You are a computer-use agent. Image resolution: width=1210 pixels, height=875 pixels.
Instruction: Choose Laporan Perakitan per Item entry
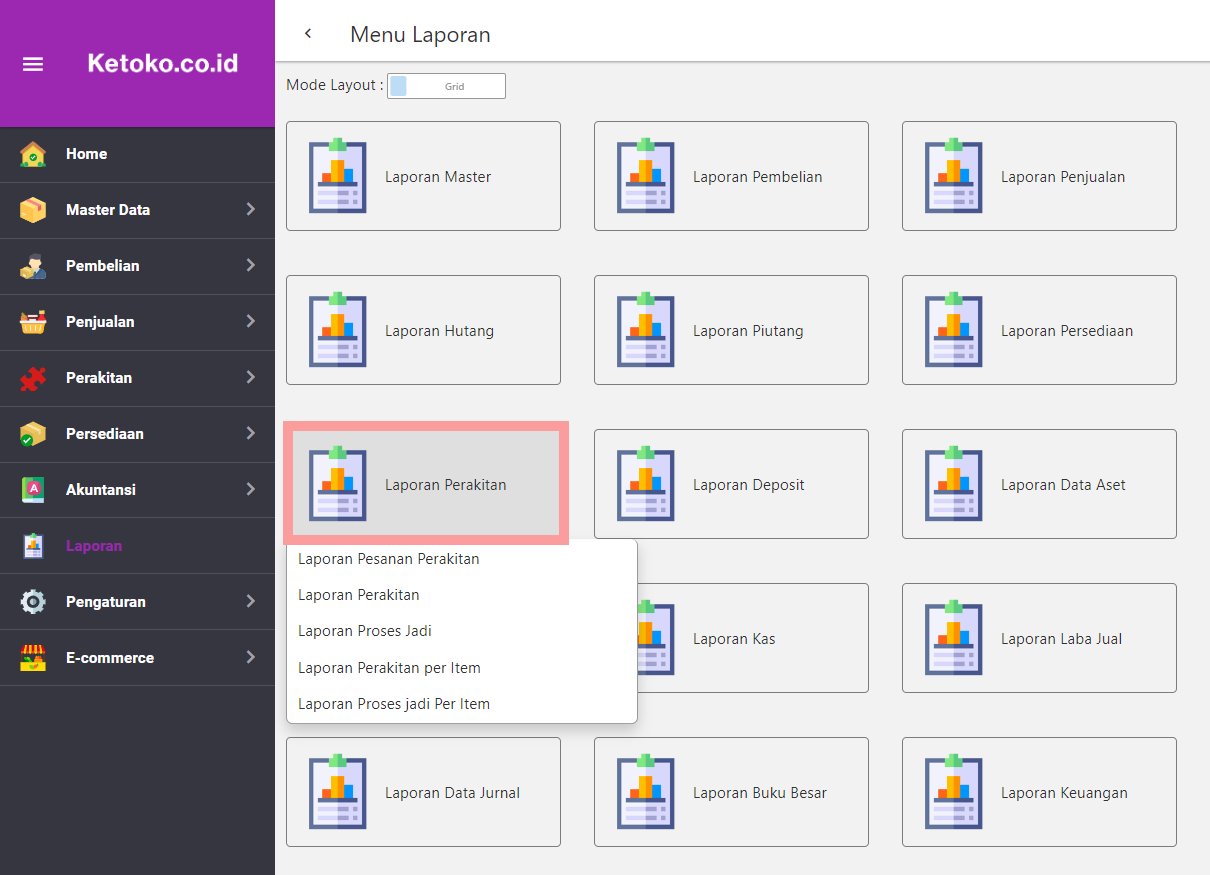point(462,668)
